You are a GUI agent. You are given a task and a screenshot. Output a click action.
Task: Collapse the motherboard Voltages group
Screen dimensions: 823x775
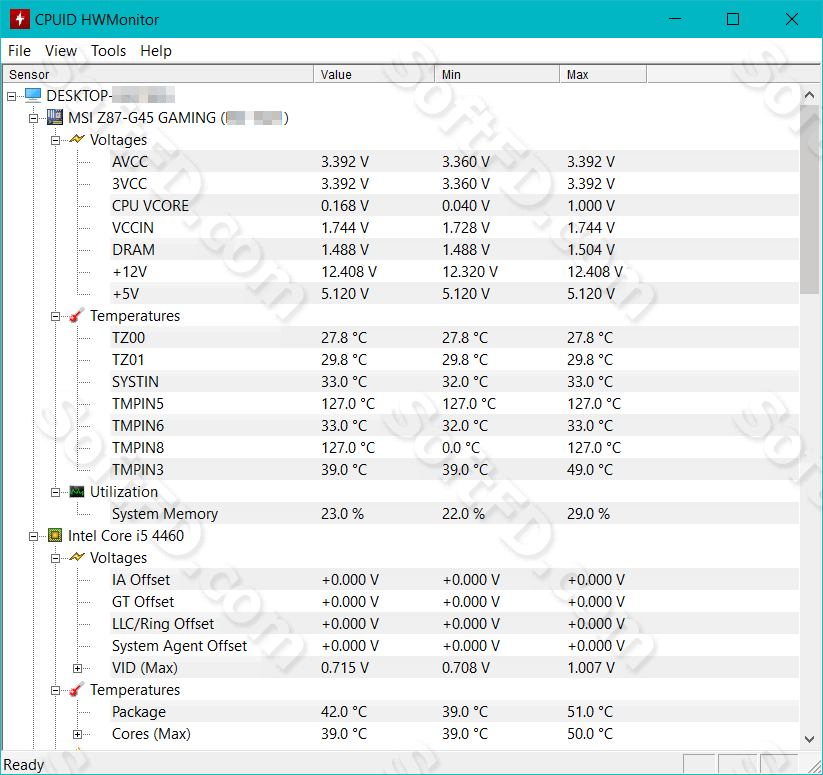coord(55,140)
